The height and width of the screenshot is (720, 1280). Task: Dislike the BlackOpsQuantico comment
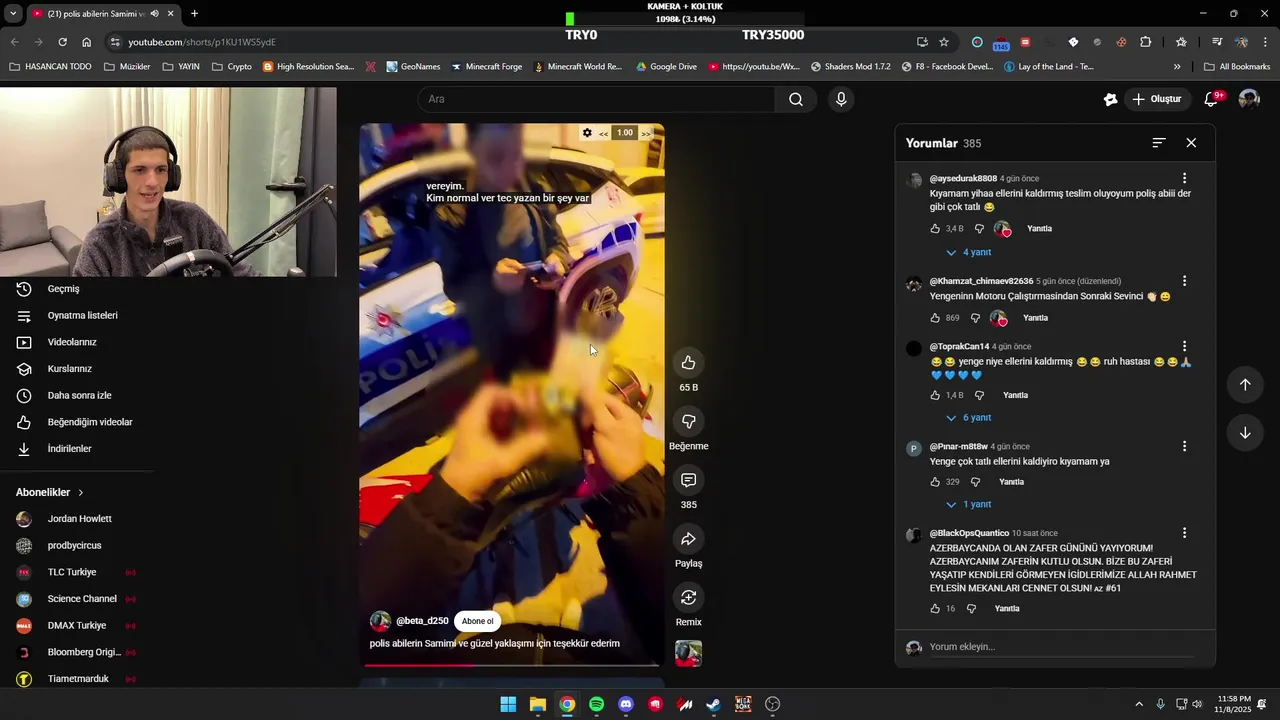971,608
